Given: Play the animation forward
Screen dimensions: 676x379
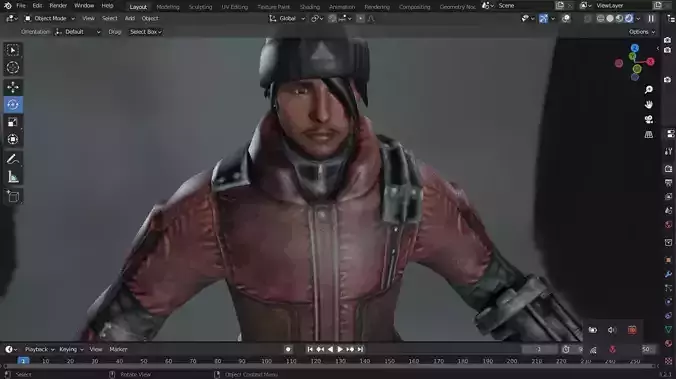Looking at the screenshot, I should tap(340, 349).
